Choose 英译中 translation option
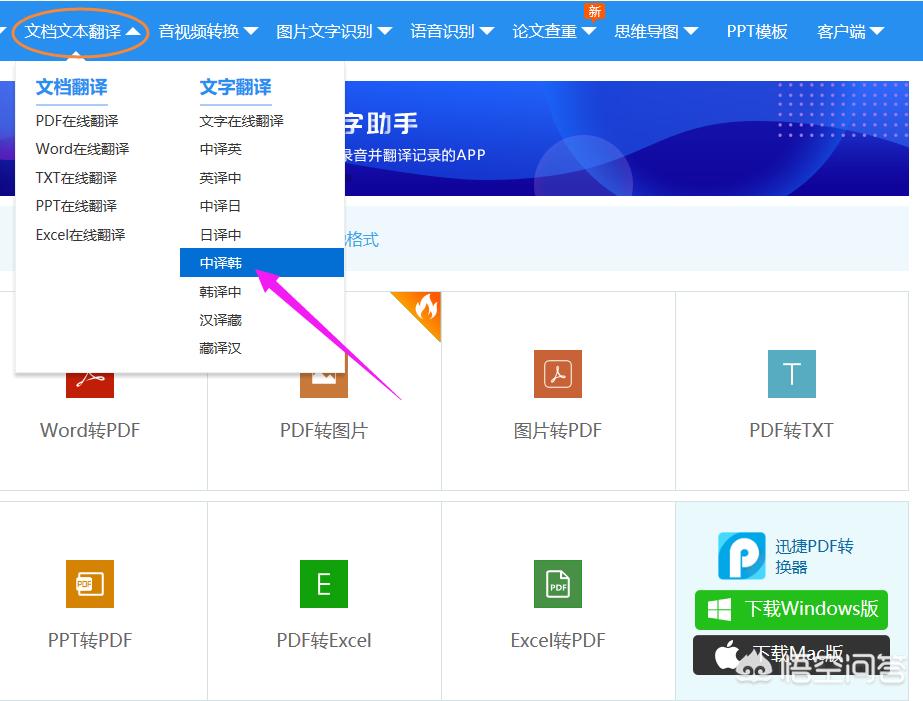 pyautogui.click(x=220, y=177)
